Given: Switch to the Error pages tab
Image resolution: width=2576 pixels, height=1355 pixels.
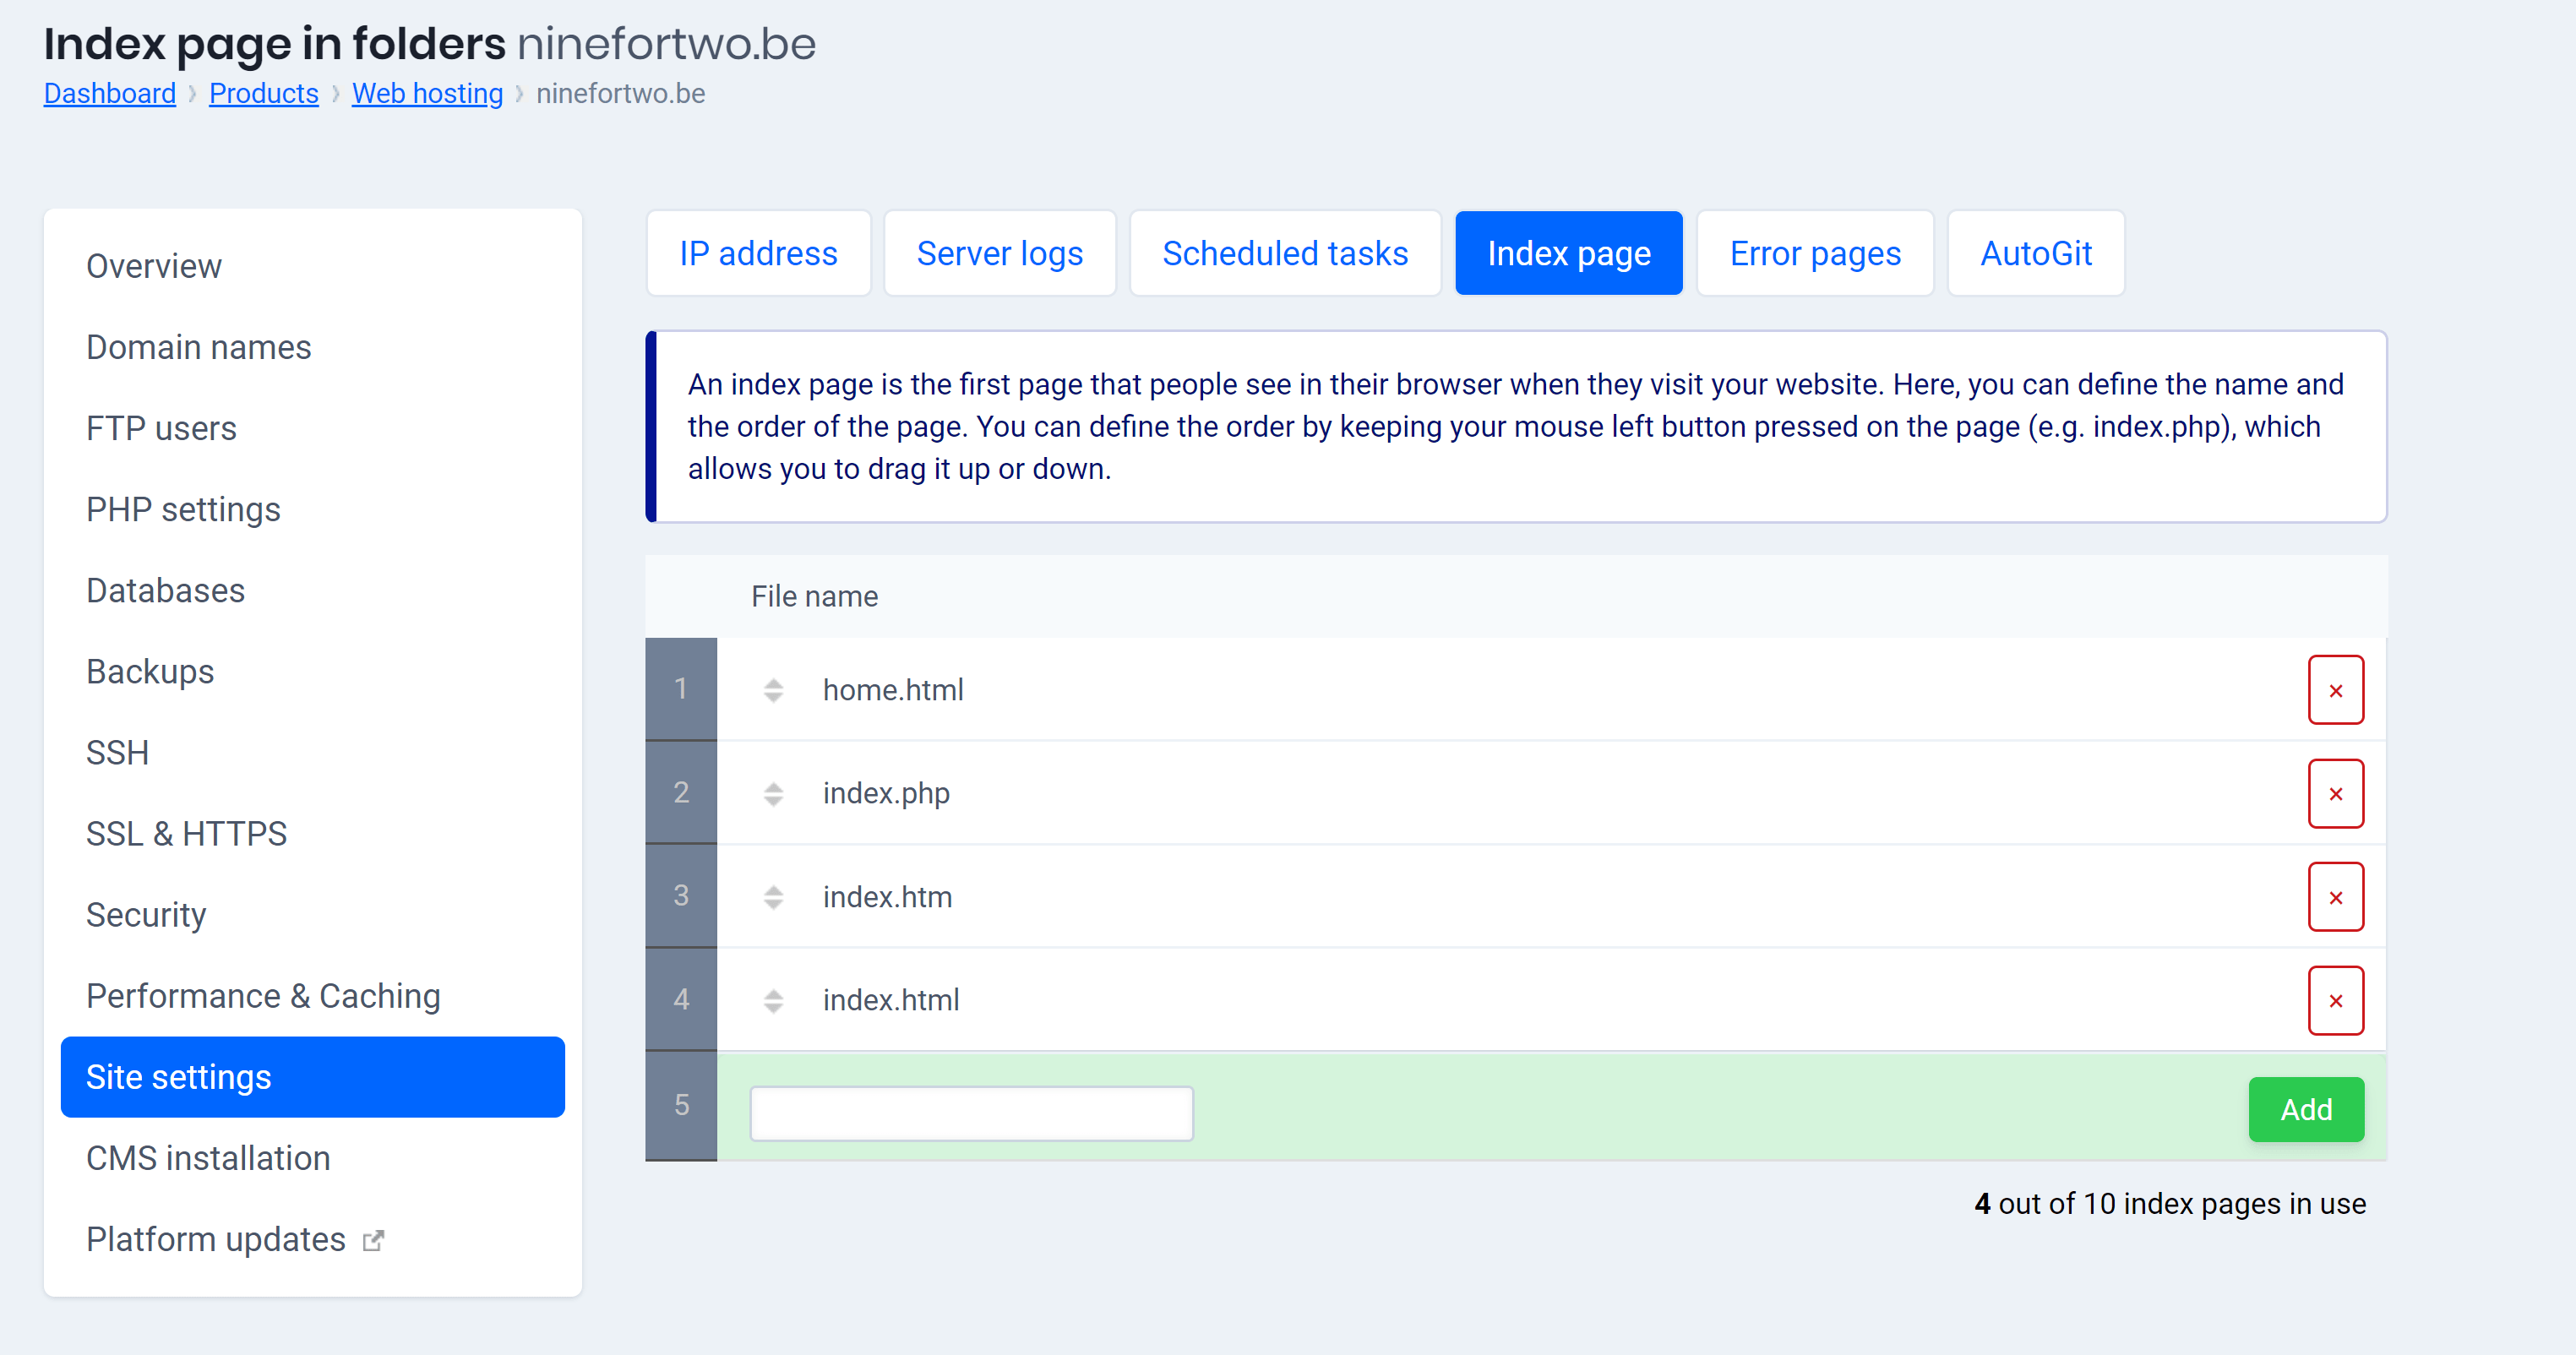Looking at the screenshot, I should [1814, 254].
